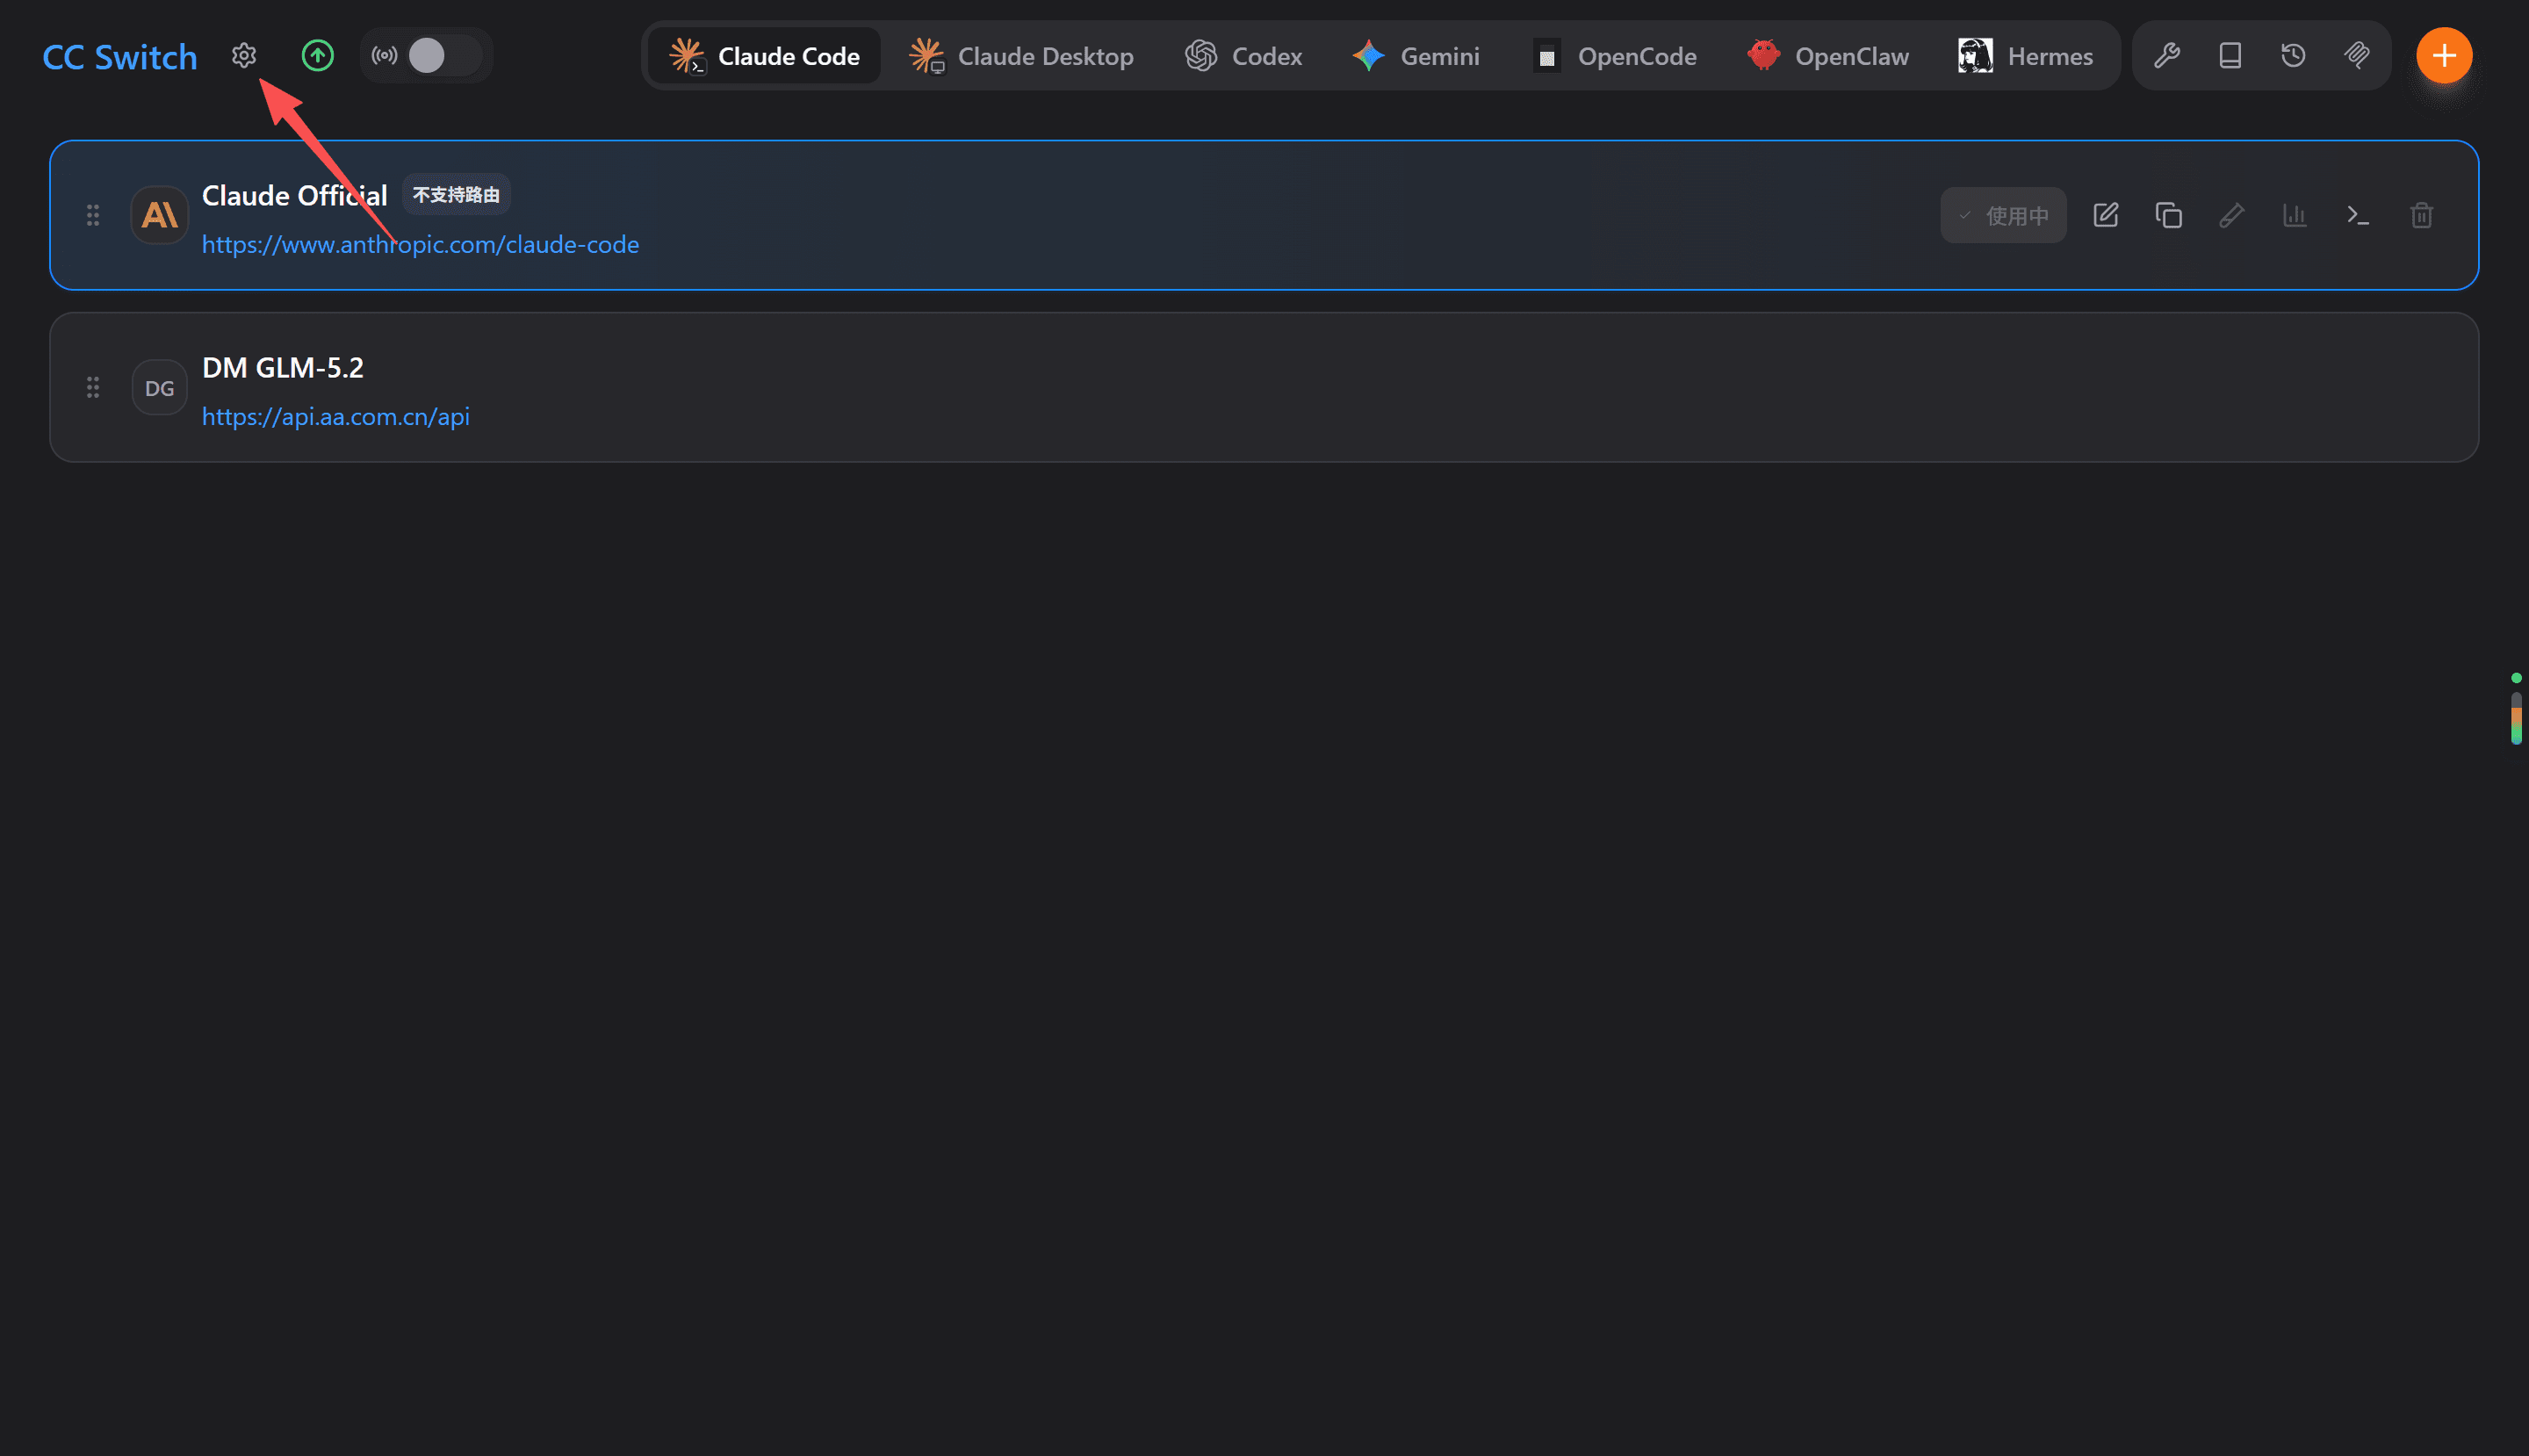This screenshot has height=1456, width=2529.
Task: Click the drag handle on DM GLM-5.2
Action: click(93, 387)
